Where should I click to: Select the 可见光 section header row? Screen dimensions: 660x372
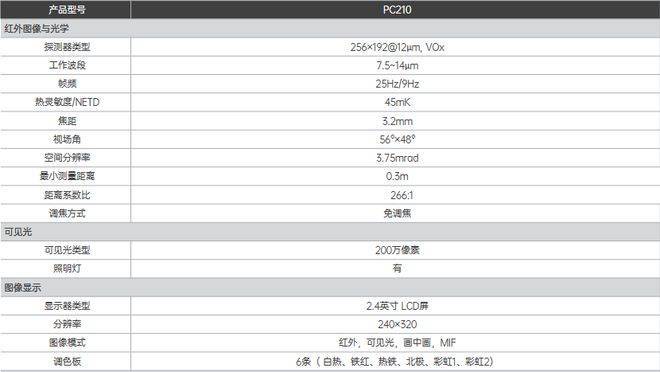330,232
